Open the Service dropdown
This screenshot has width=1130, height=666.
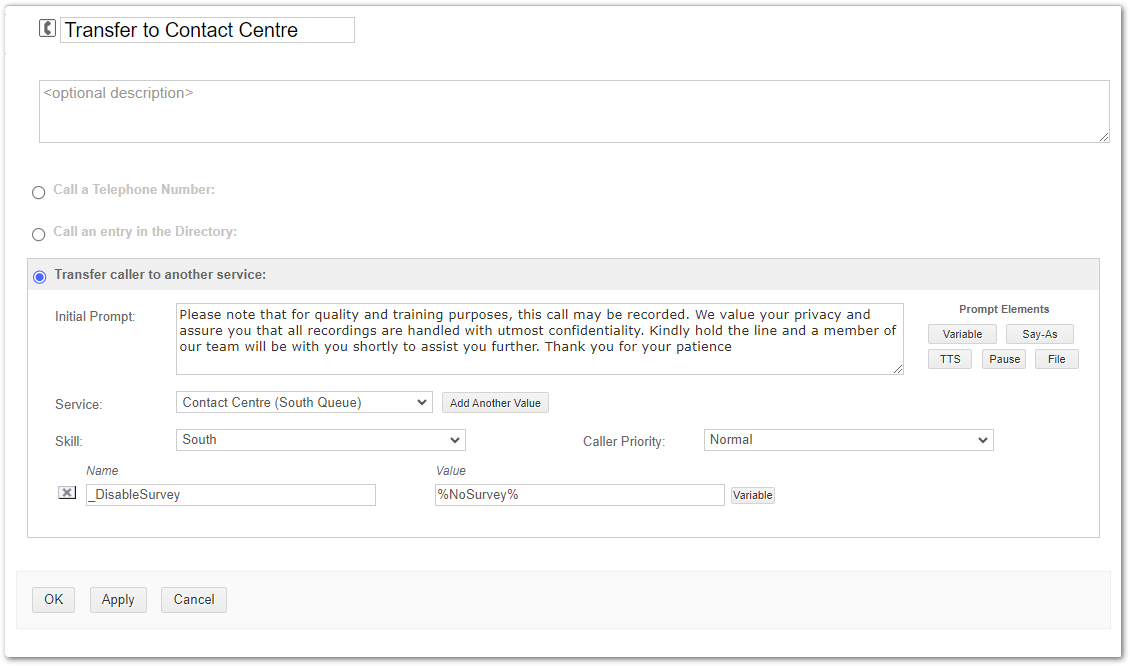[304, 403]
